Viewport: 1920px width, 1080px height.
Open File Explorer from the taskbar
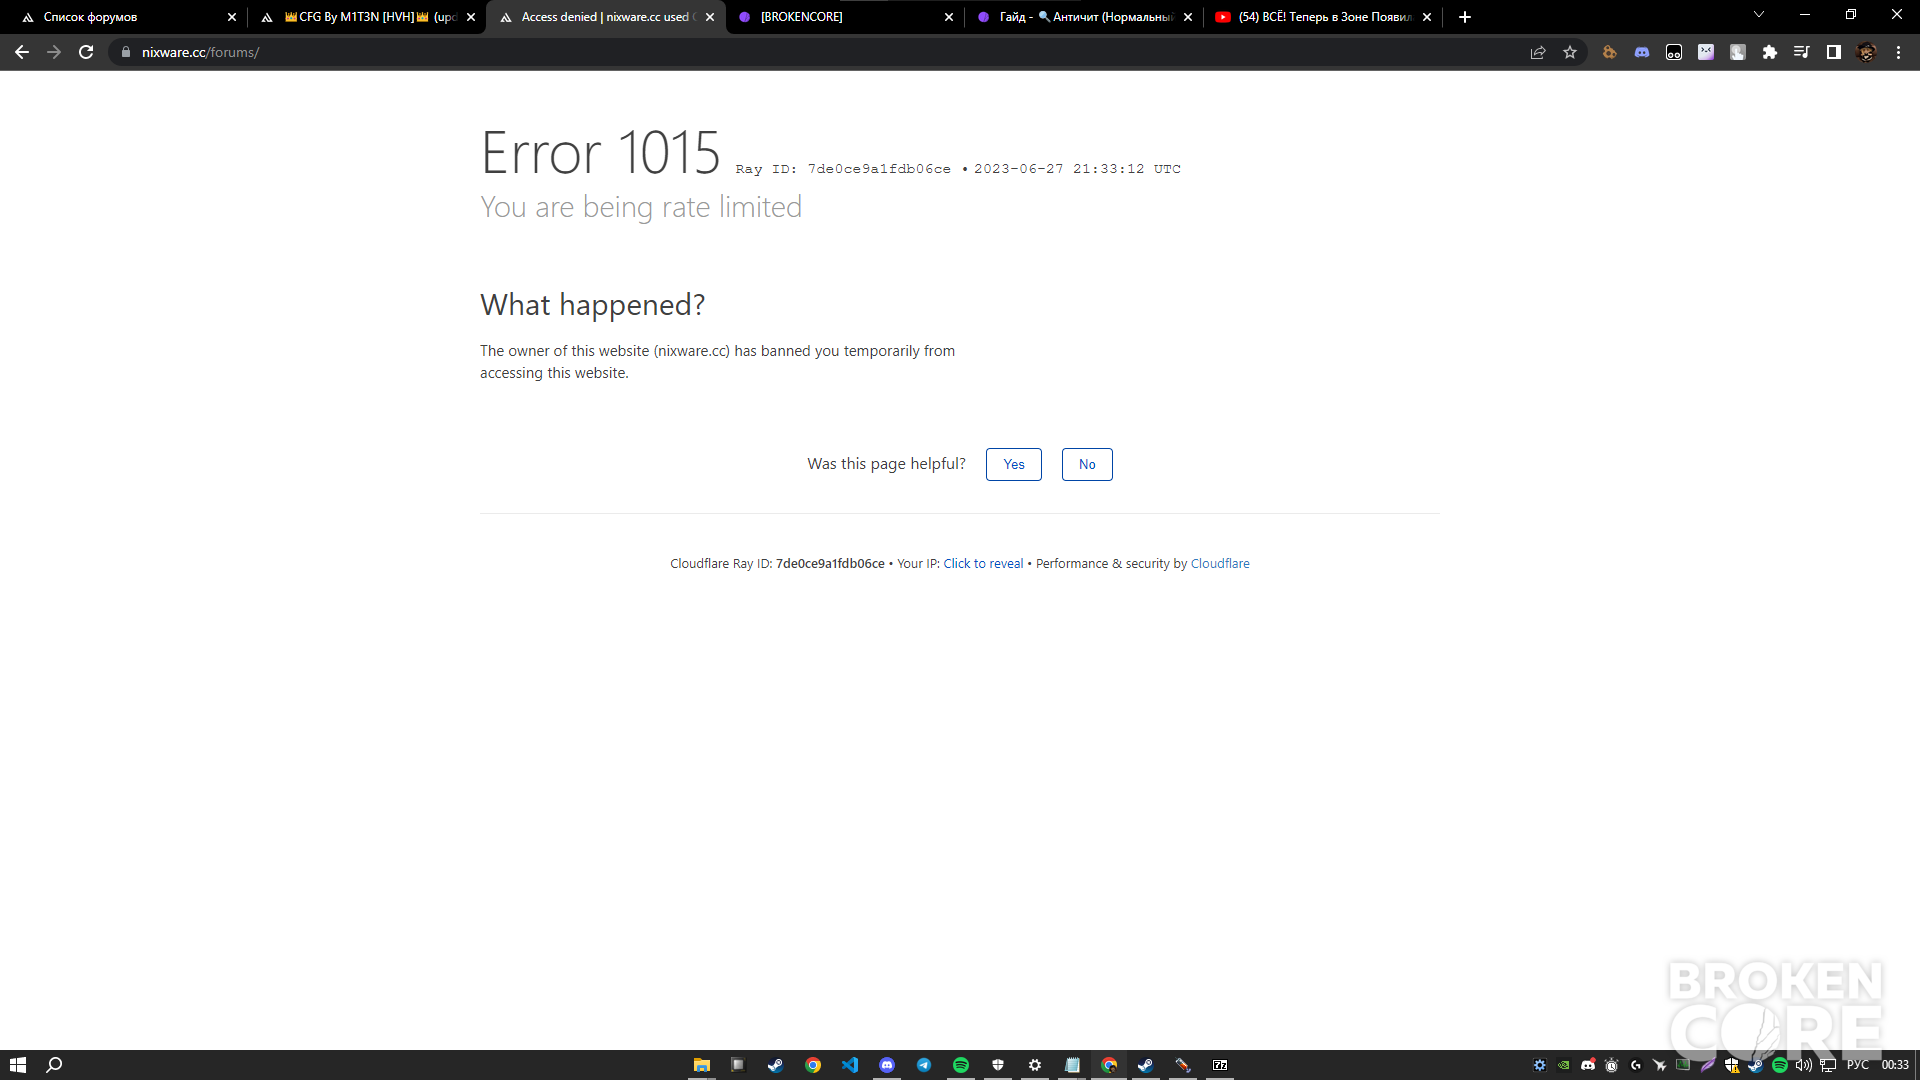coord(702,1065)
